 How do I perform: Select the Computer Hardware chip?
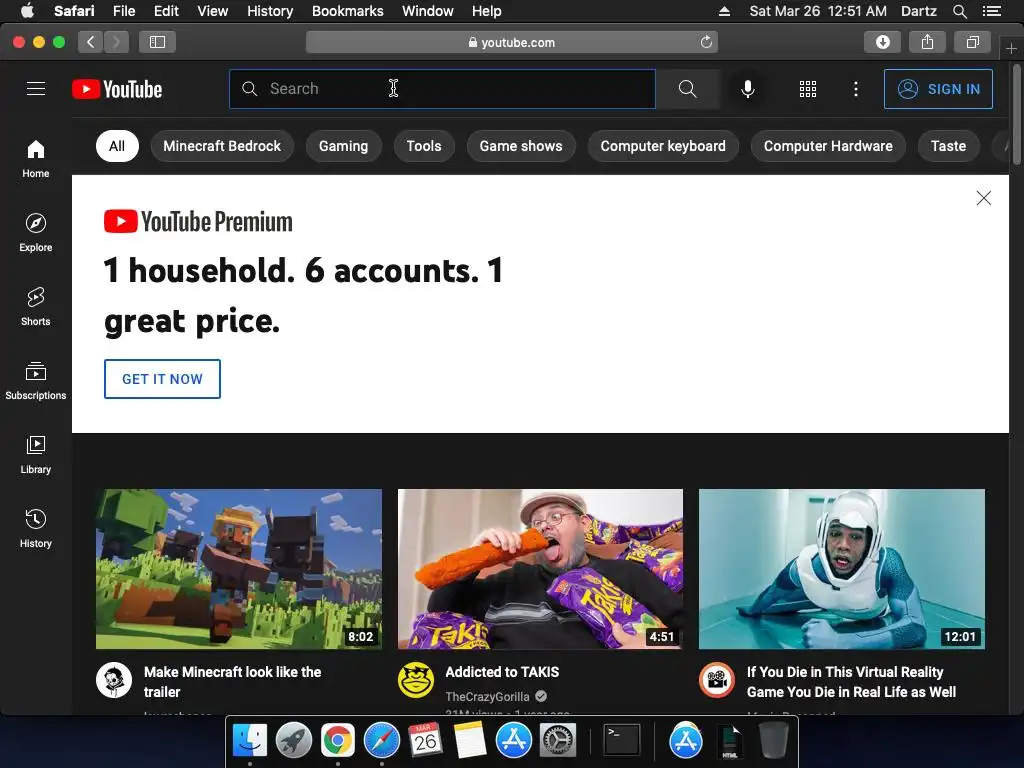pos(828,146)
